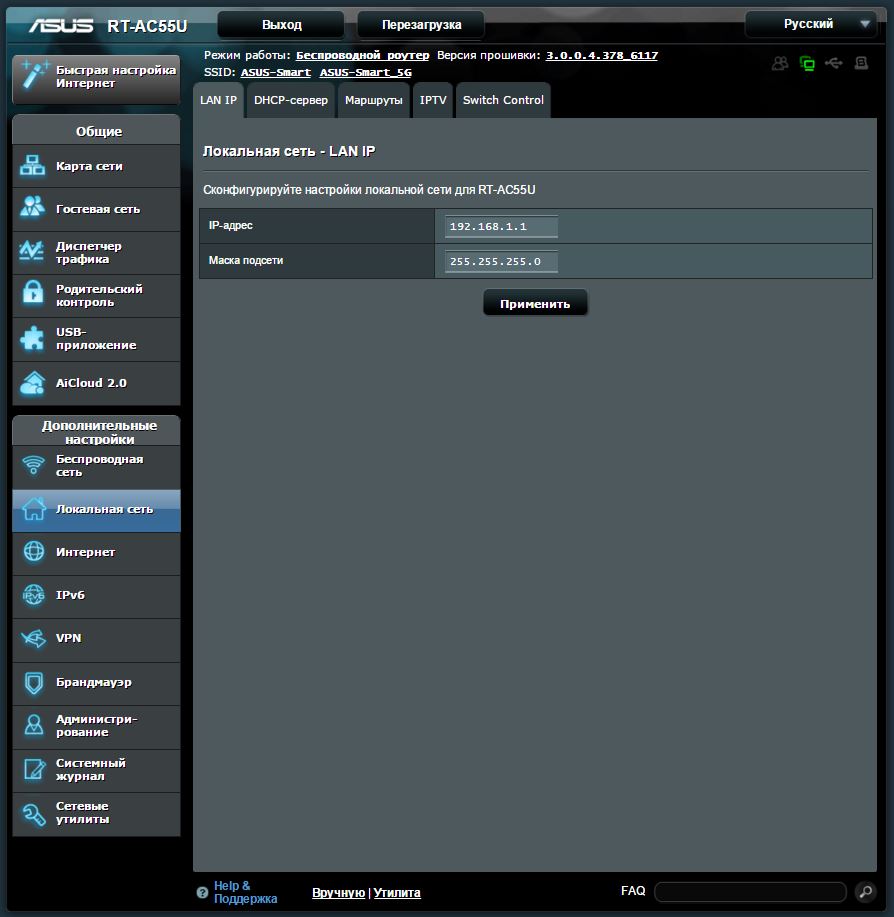894x917 pixels.
Task: Click the green network connection status icon
Action: (x=807, y=63)
